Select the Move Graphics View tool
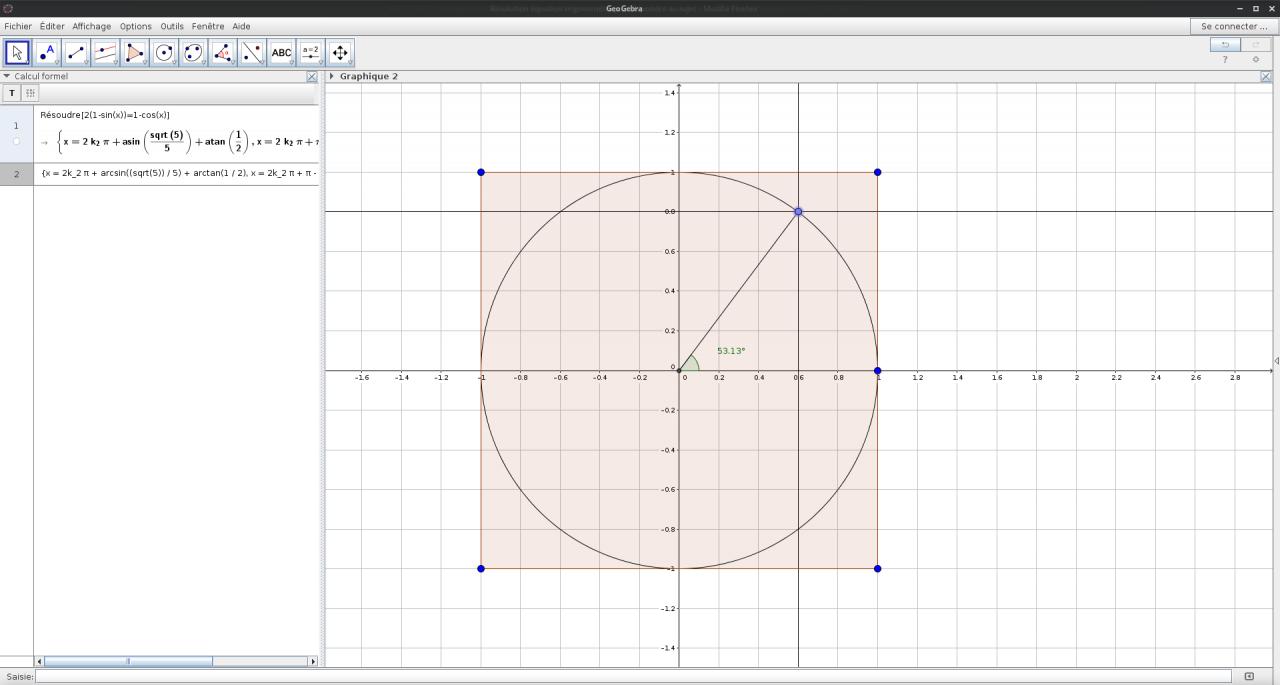 pyautogui.click(x=340, y=53)
